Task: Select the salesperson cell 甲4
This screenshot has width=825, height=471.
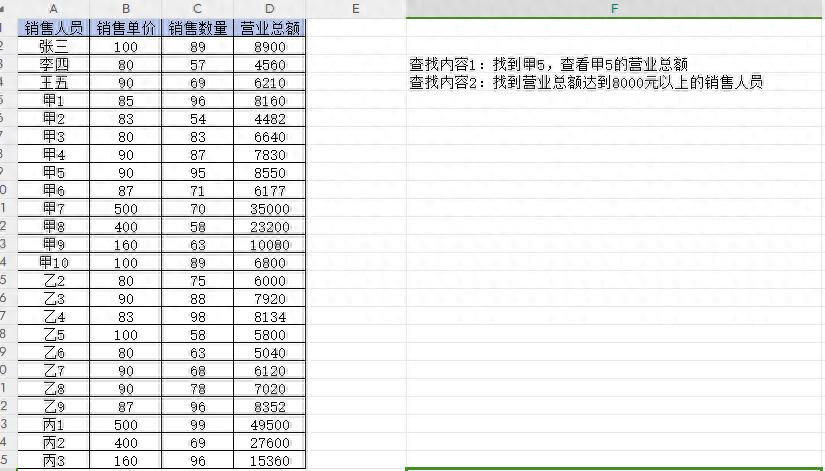Action: (54, 154)
